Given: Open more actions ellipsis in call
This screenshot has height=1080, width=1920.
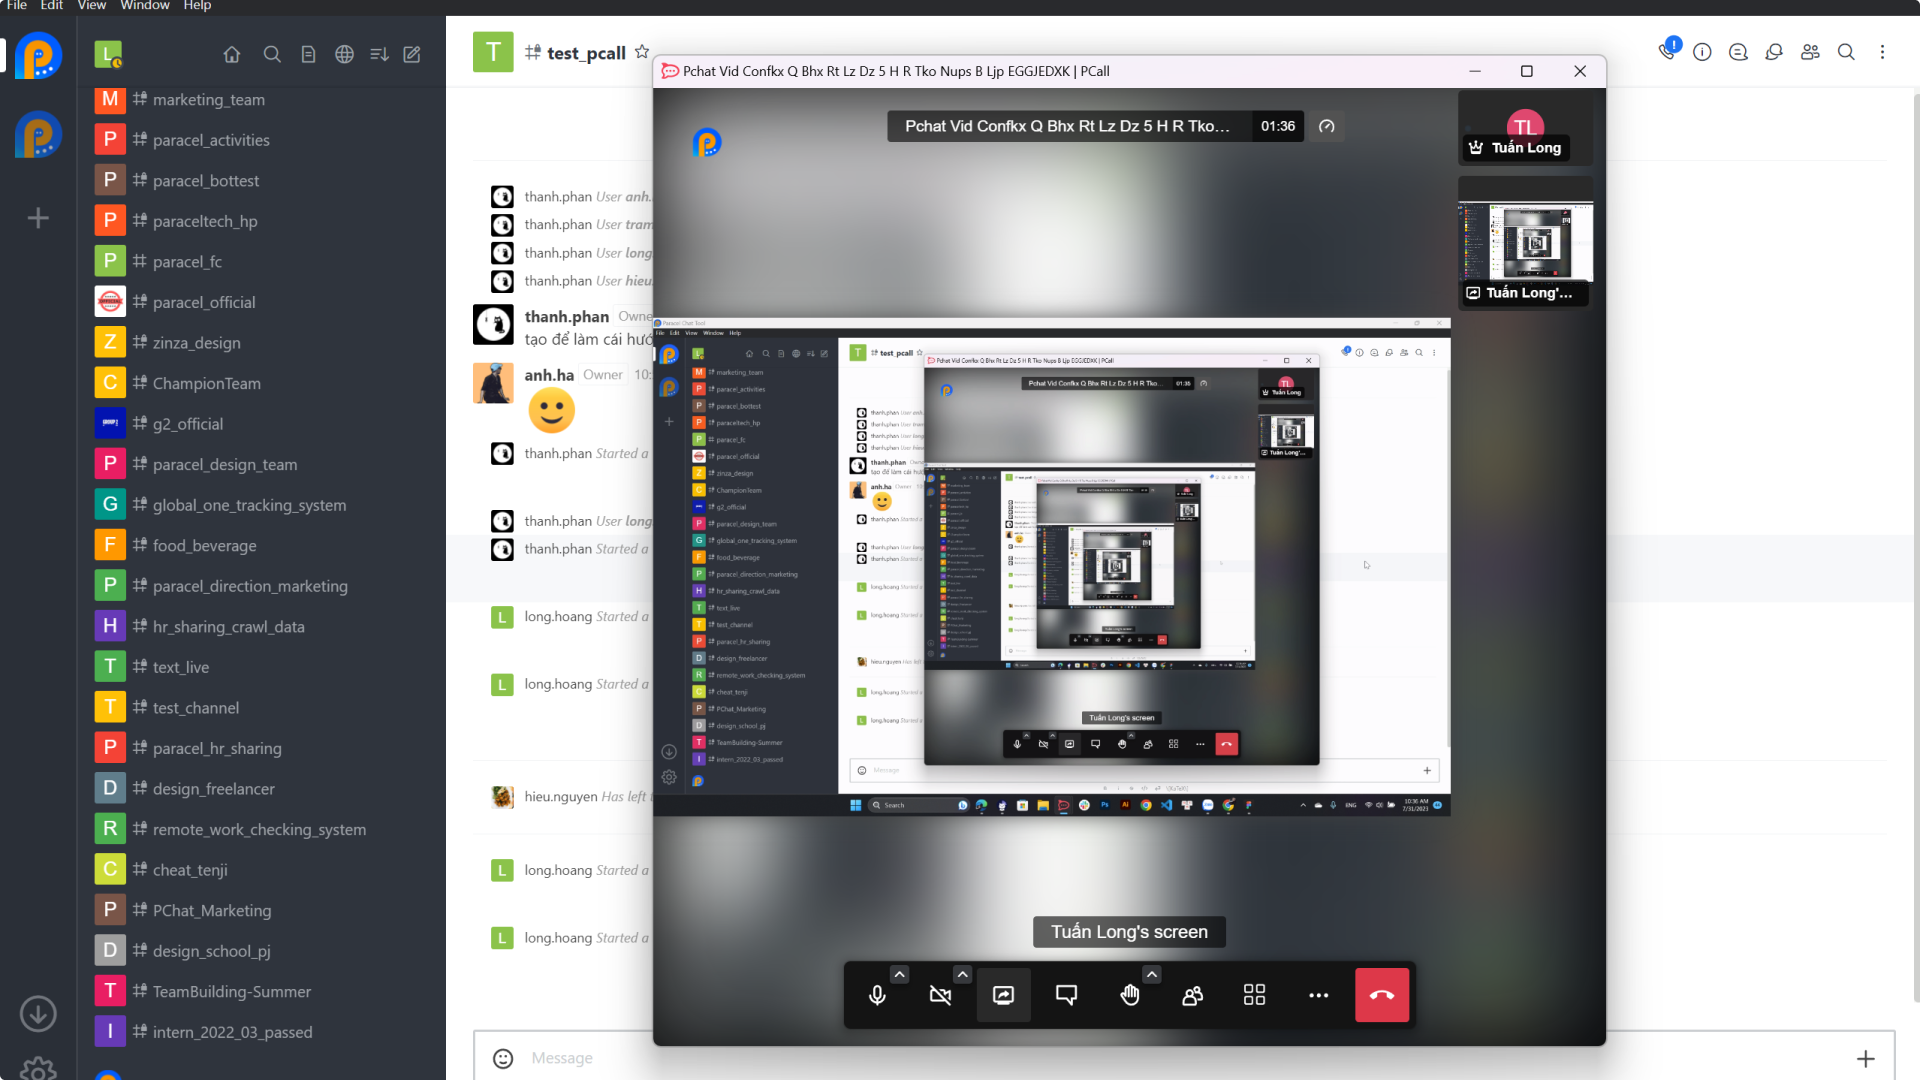Looking at the screenshot, I should tap(1318, 995).
